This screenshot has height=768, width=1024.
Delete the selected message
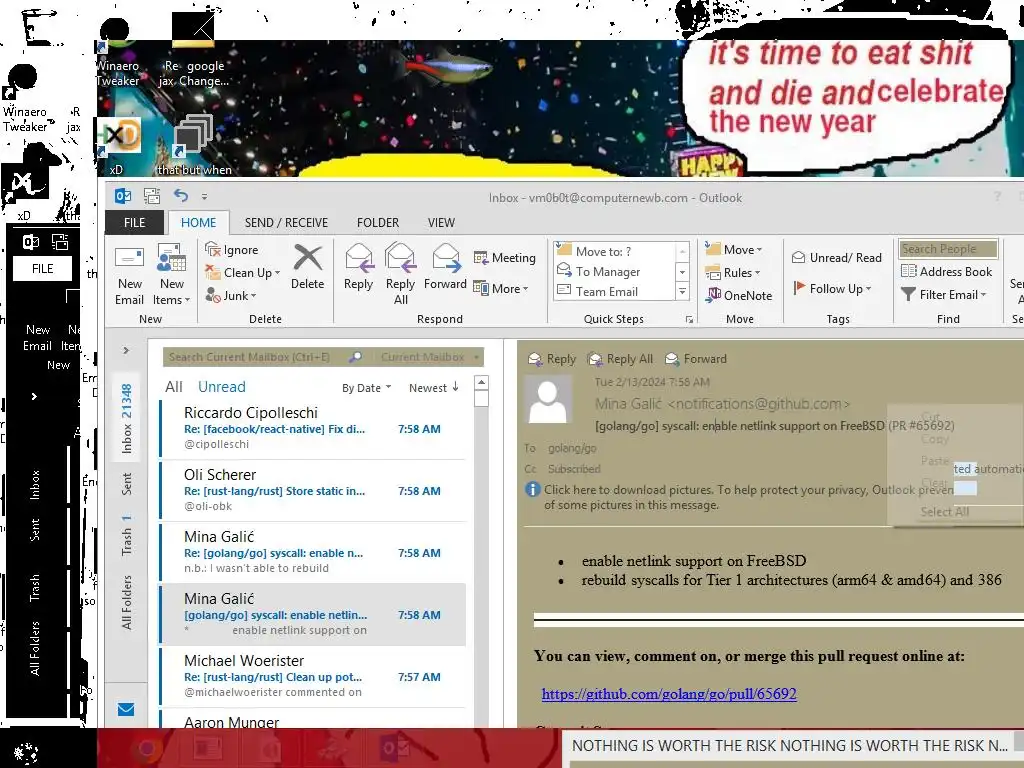[308, 268]
